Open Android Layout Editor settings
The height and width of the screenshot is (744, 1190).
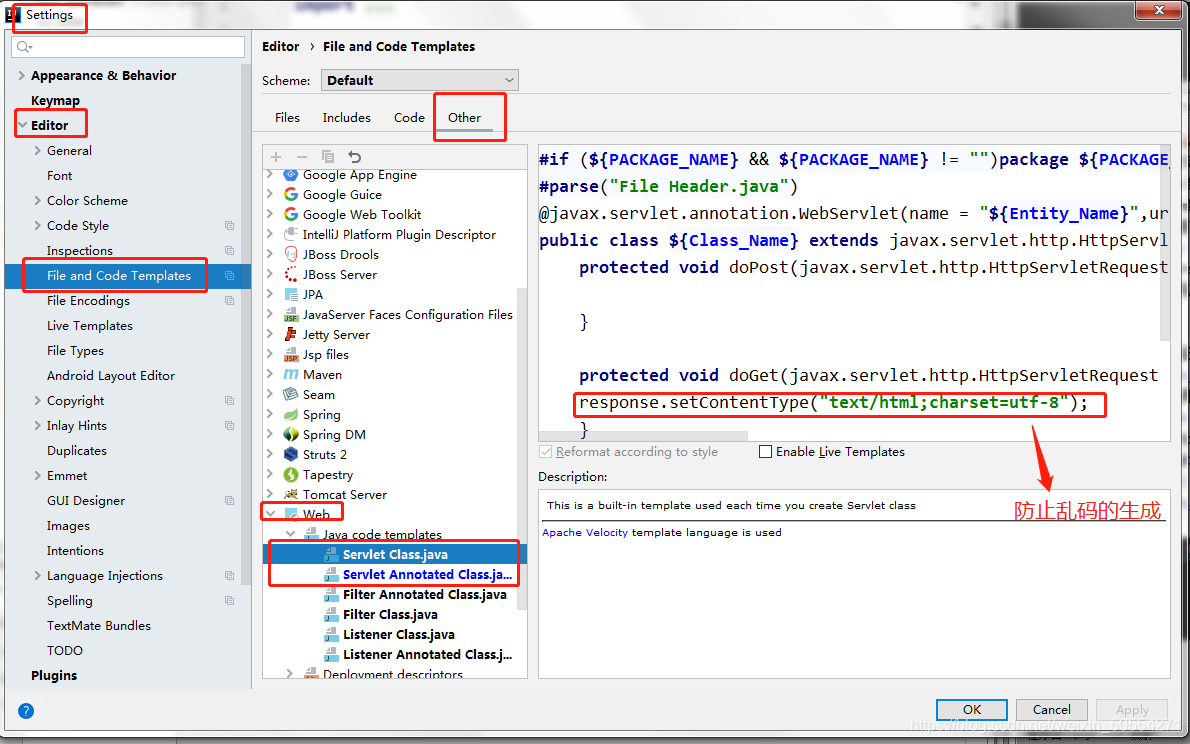(111, 376)
